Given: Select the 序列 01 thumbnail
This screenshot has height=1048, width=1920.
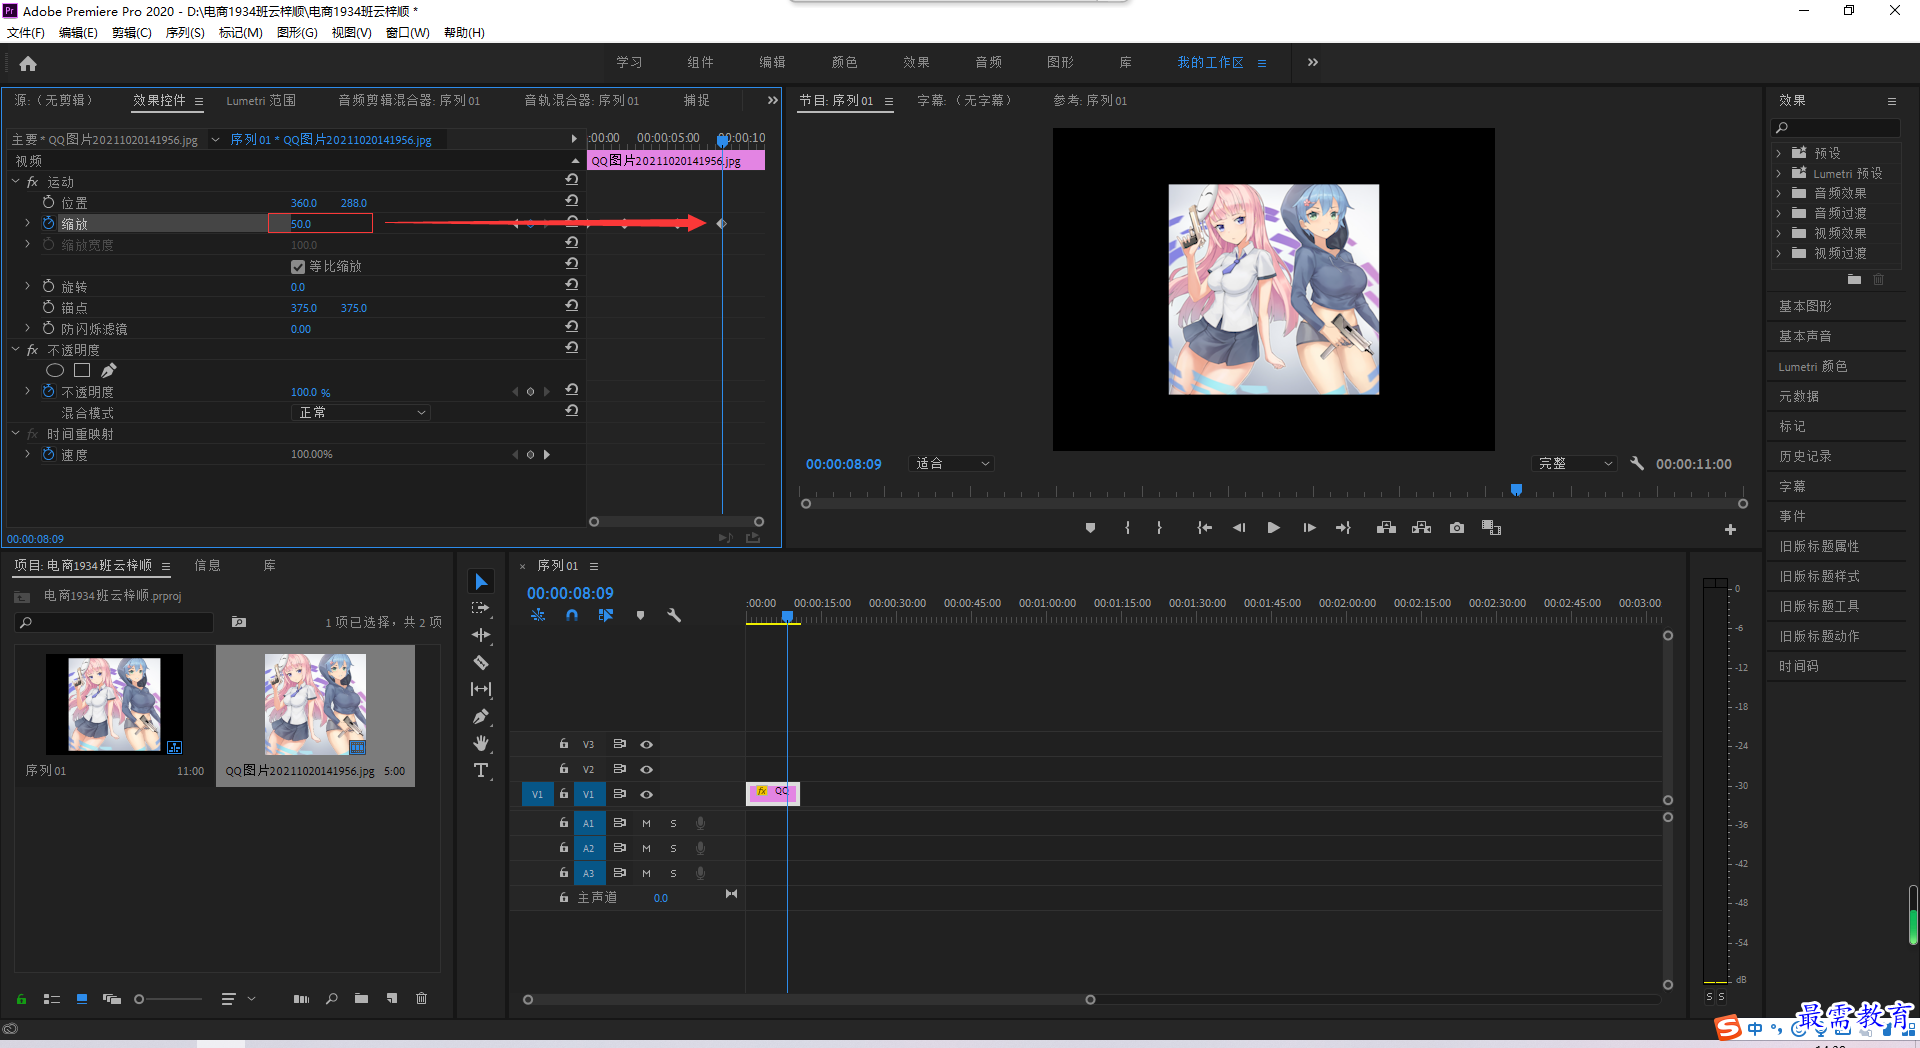Looking at the screenshot, I should click(x=114, y=704).
